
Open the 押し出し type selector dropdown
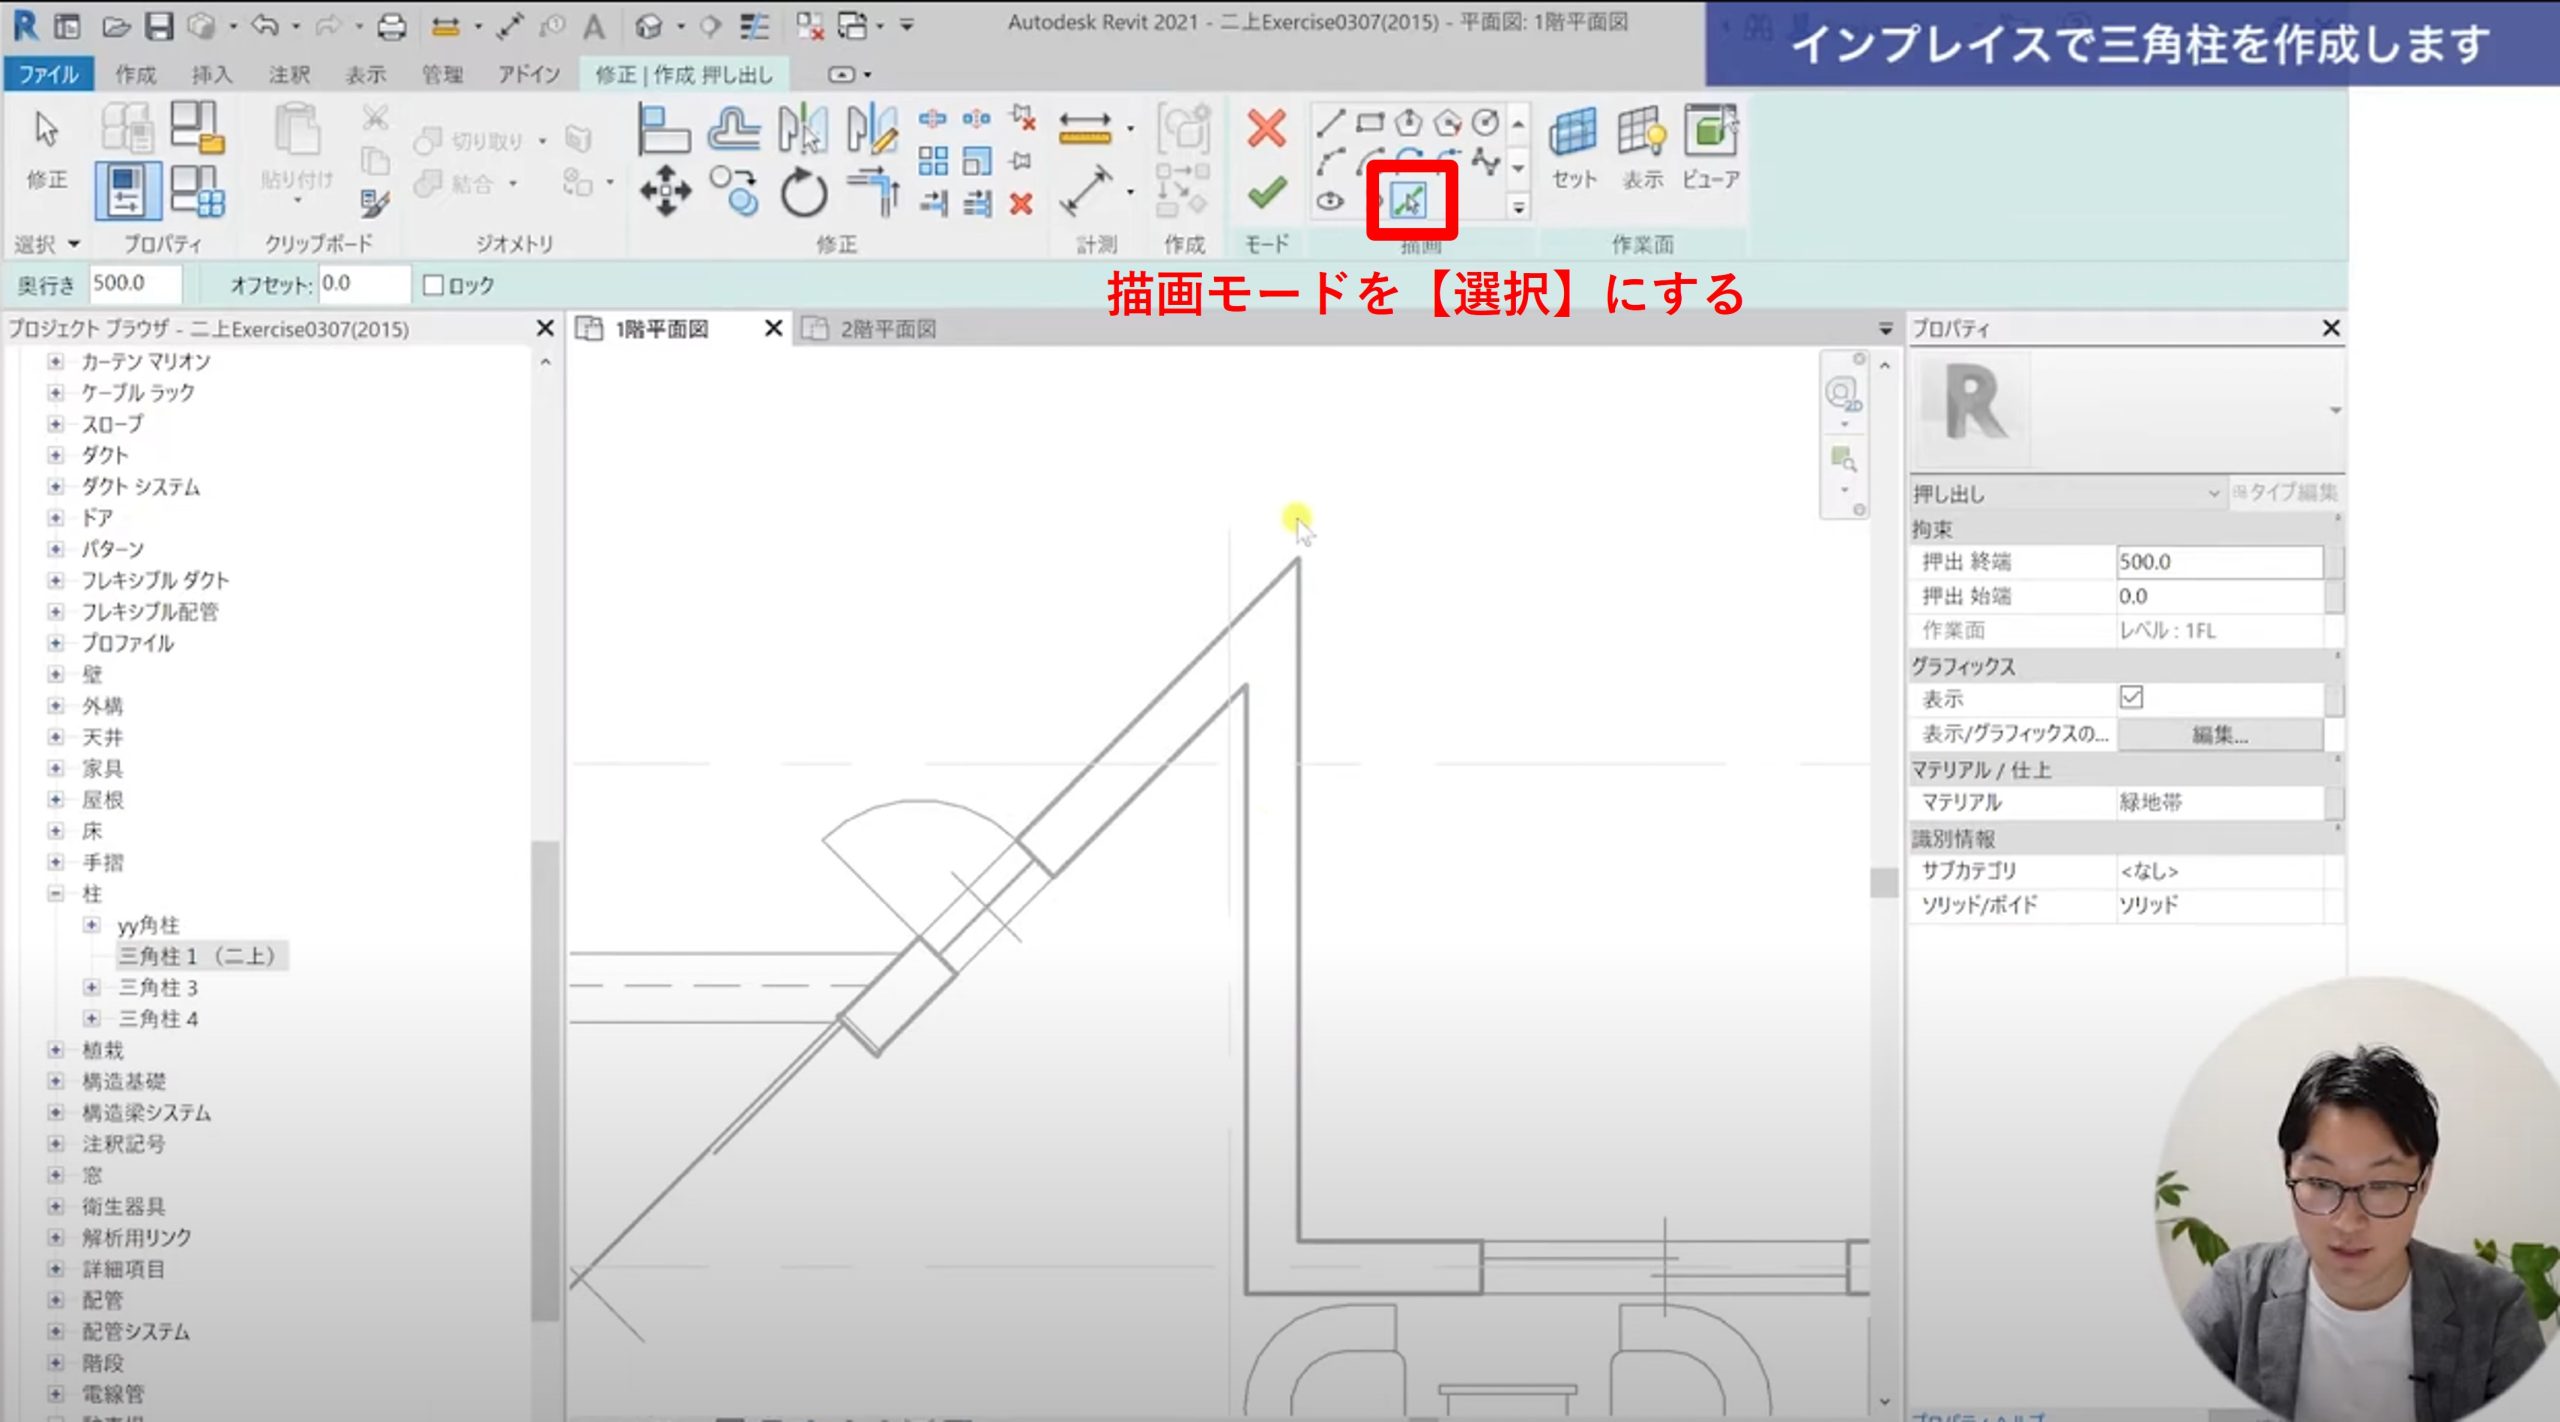(x=2213, y=493)
